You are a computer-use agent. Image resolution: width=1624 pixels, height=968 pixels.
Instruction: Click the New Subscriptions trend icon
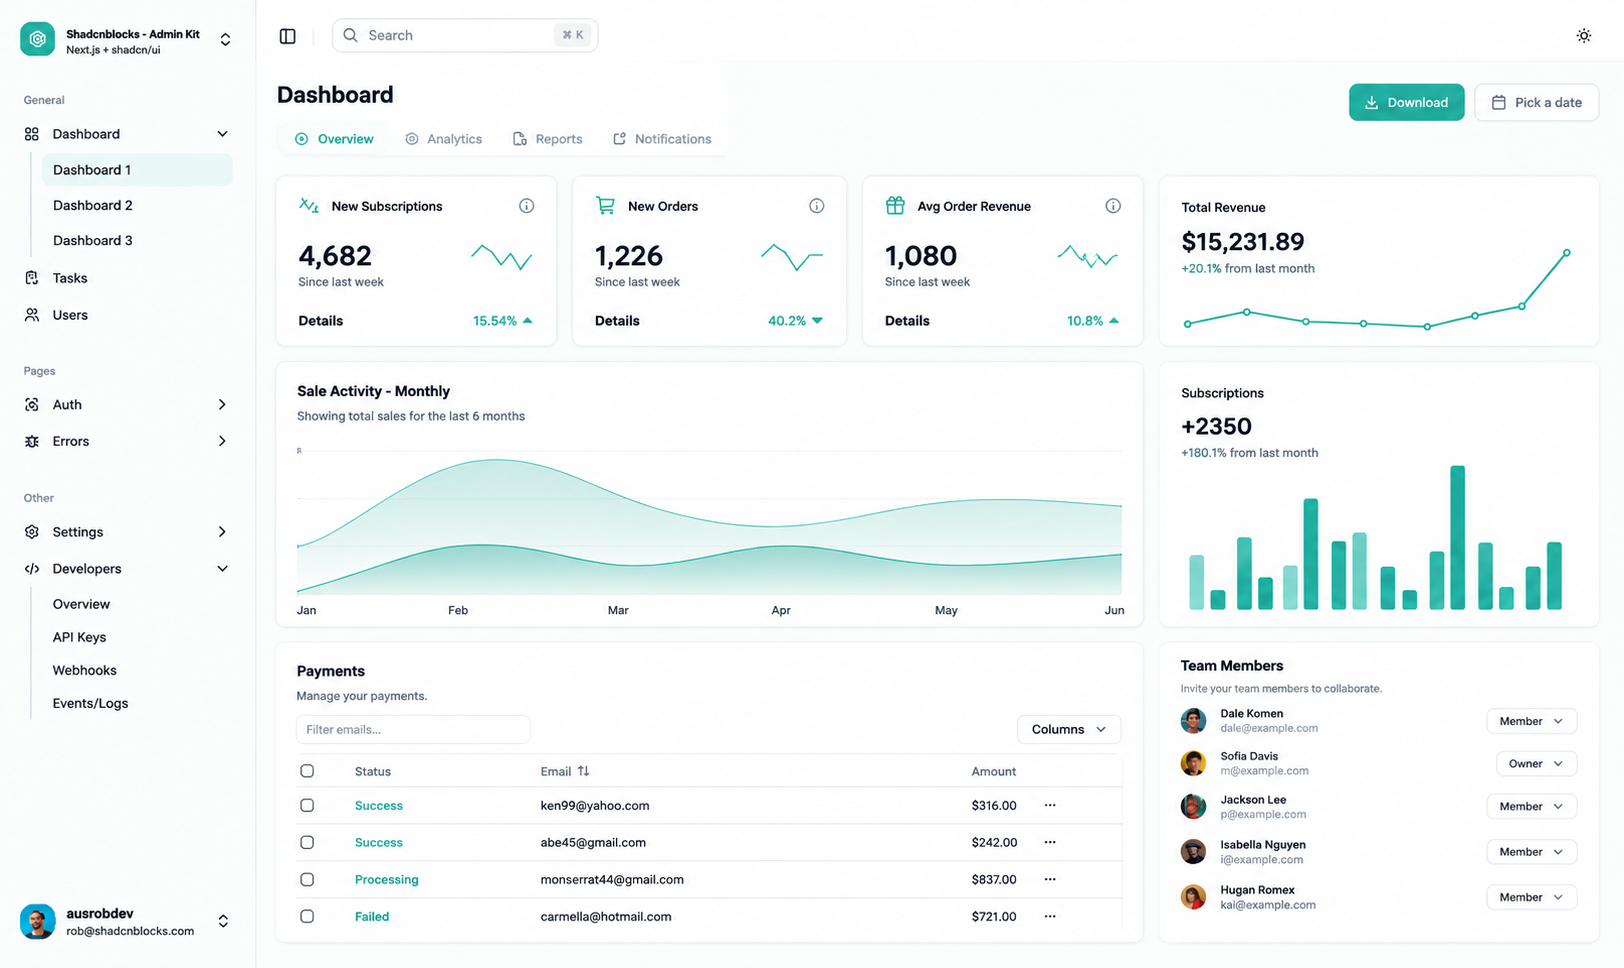(309, 205)
